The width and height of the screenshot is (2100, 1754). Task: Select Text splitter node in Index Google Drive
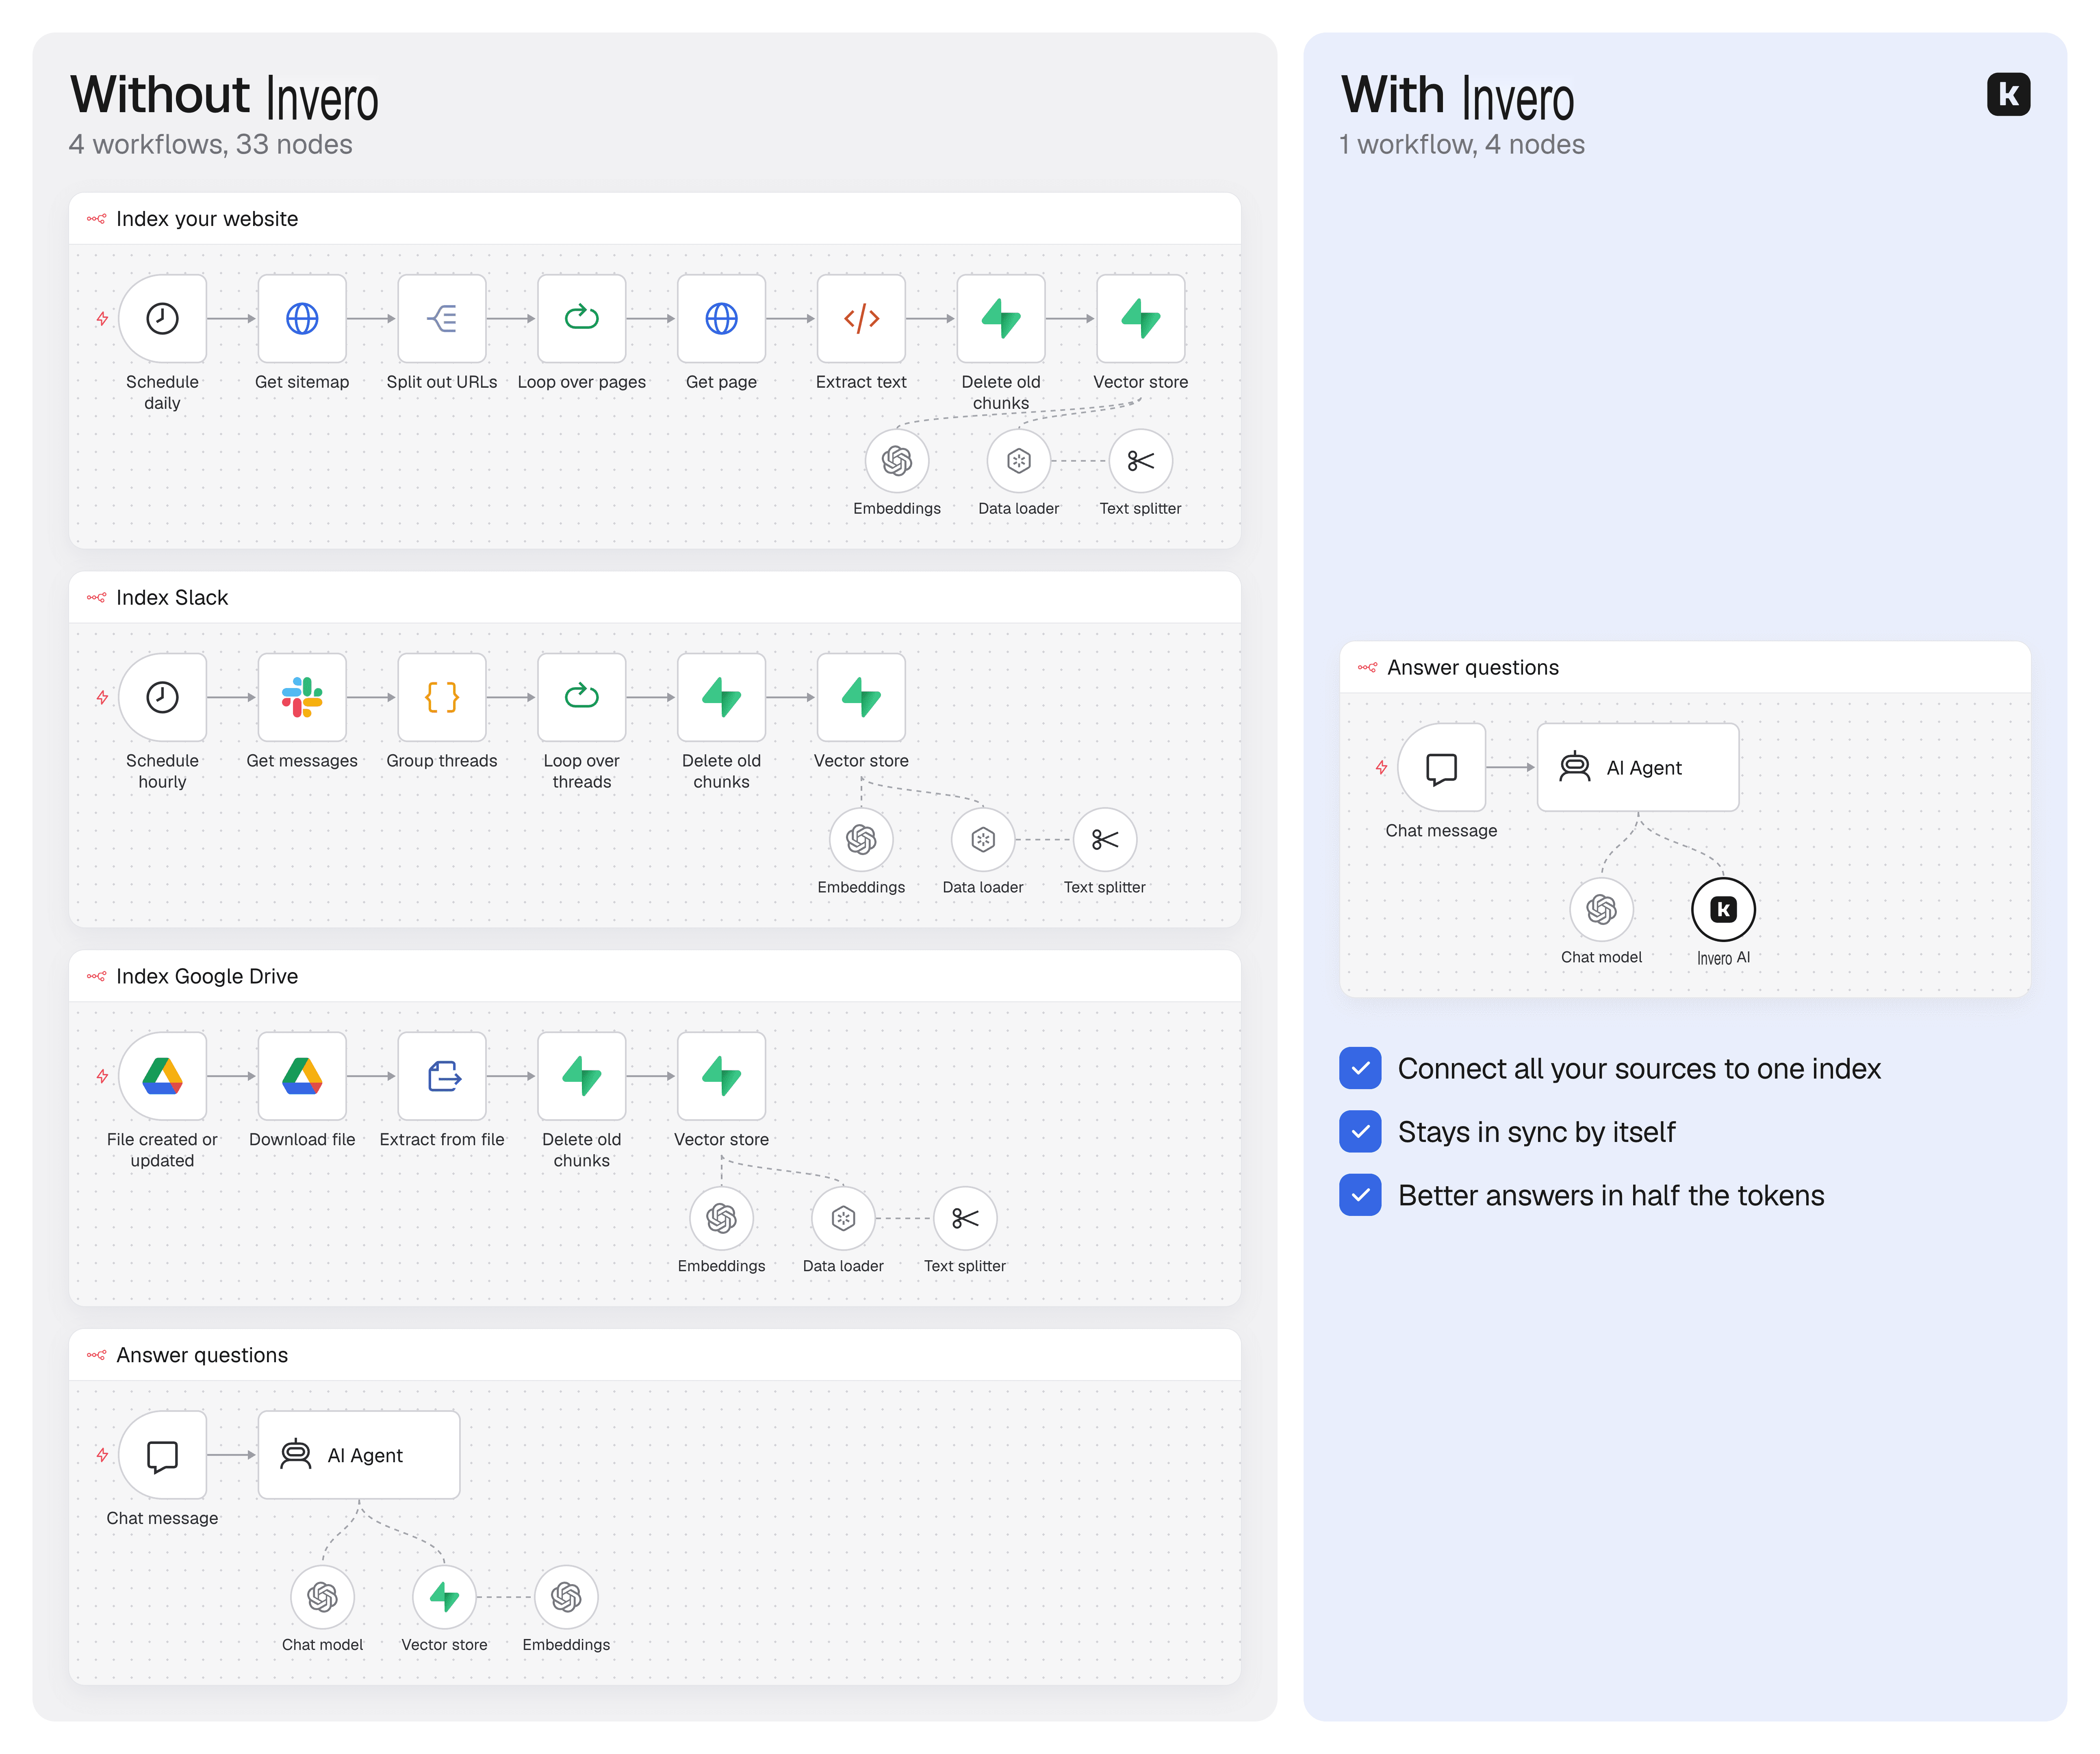click(965, 1219)
